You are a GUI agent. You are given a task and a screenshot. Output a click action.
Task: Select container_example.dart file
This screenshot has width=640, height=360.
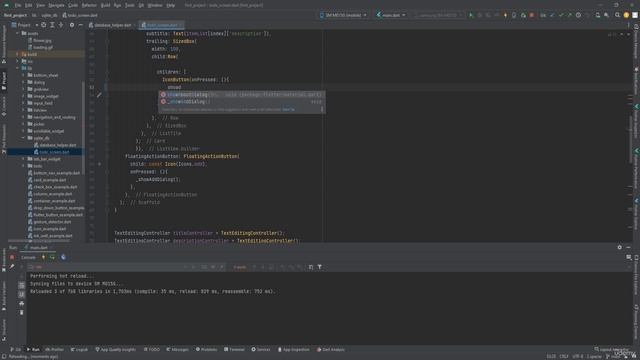tap(51, 201)
